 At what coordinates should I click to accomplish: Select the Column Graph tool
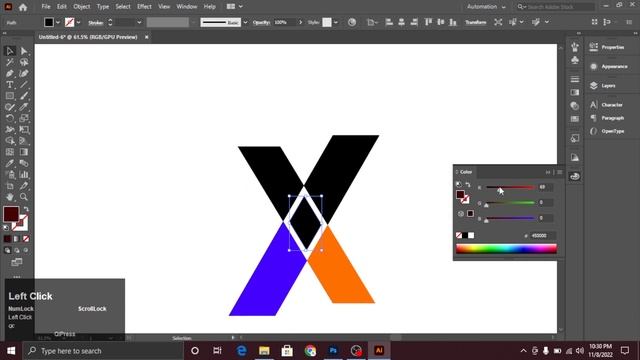[24, 175]
